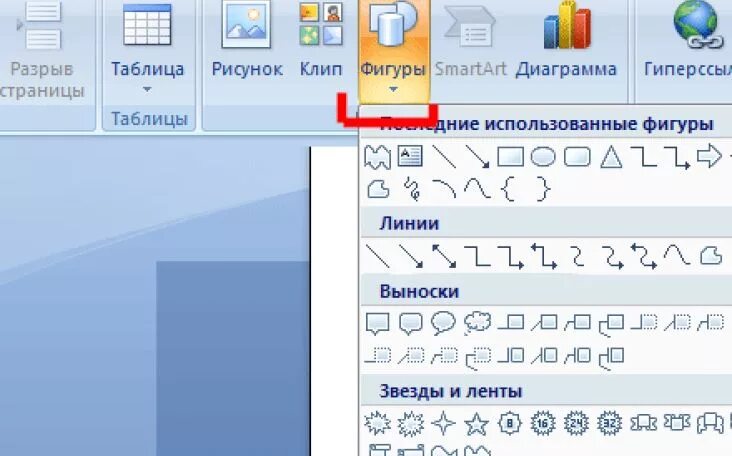732x456 pixels.
Task: Select the Explosion 1 shape
Action: 377,423
